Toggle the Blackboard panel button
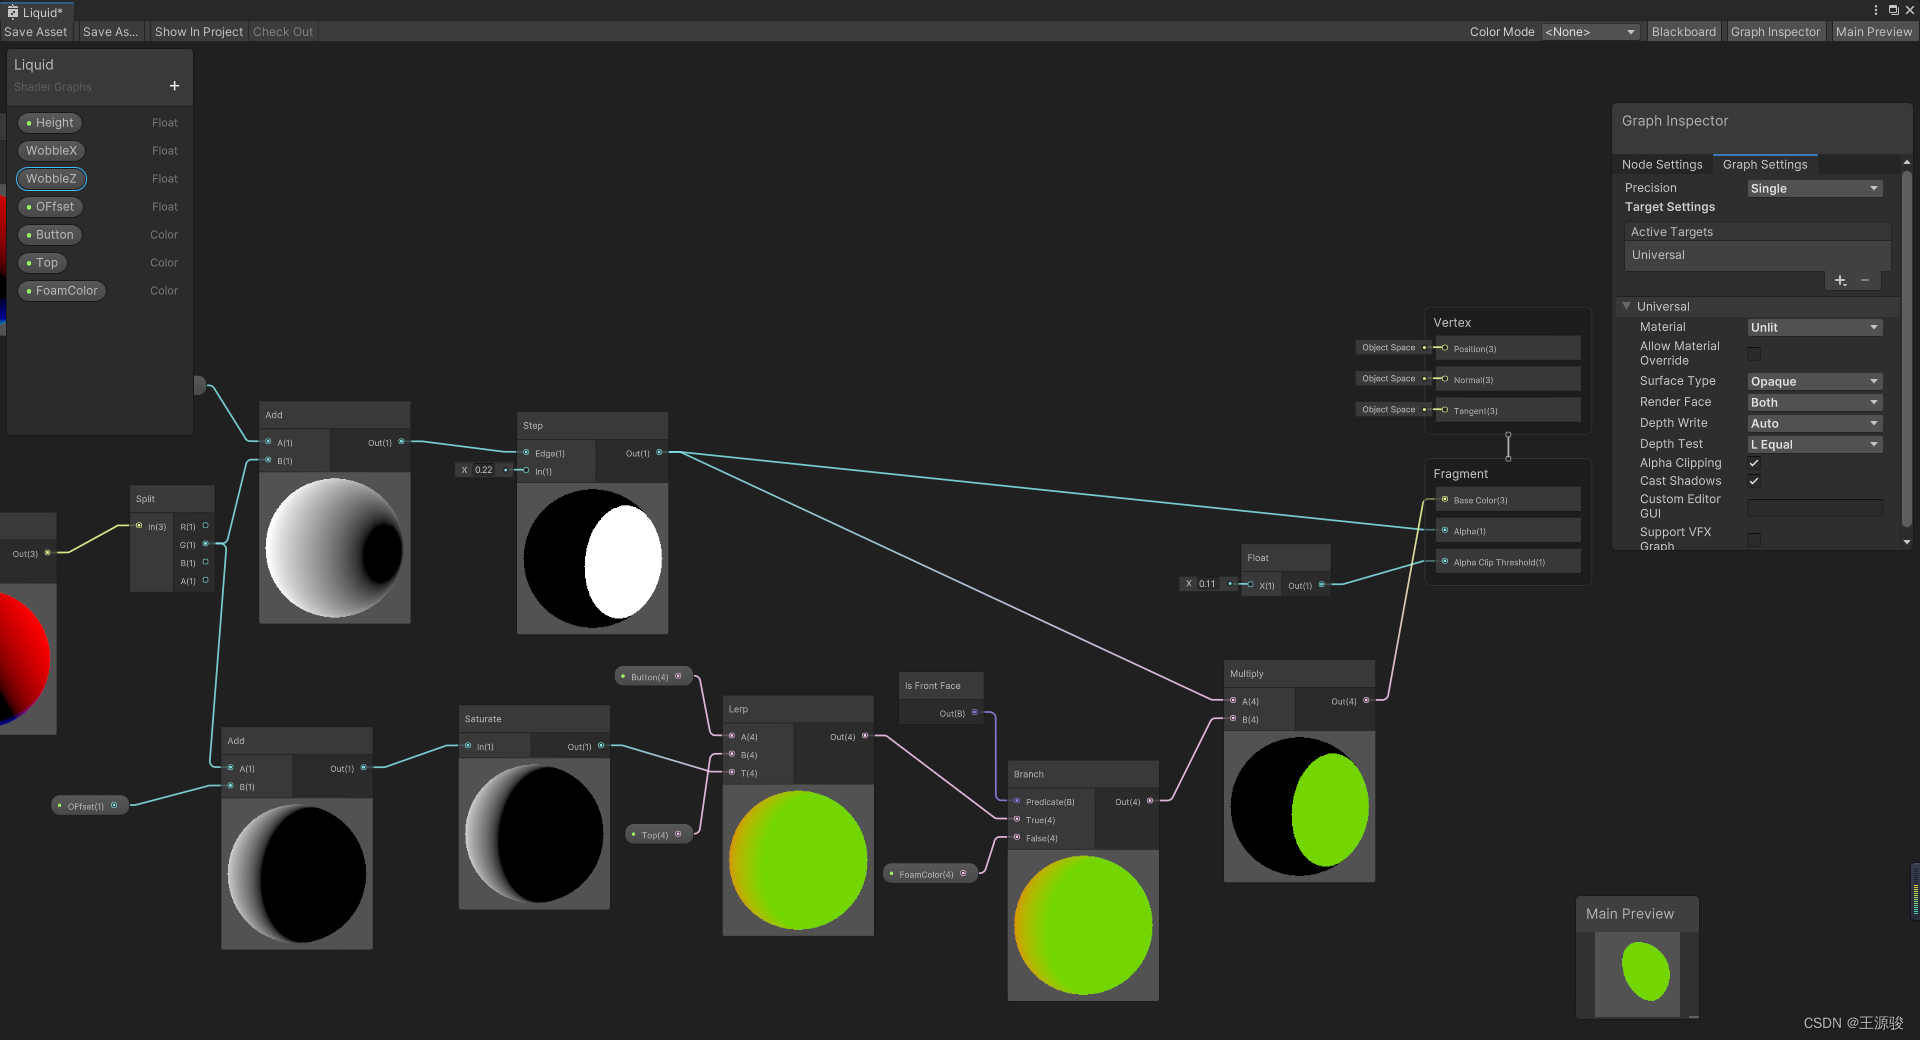Screen dimensions: 1920x1040 (x=1683, y=32)
